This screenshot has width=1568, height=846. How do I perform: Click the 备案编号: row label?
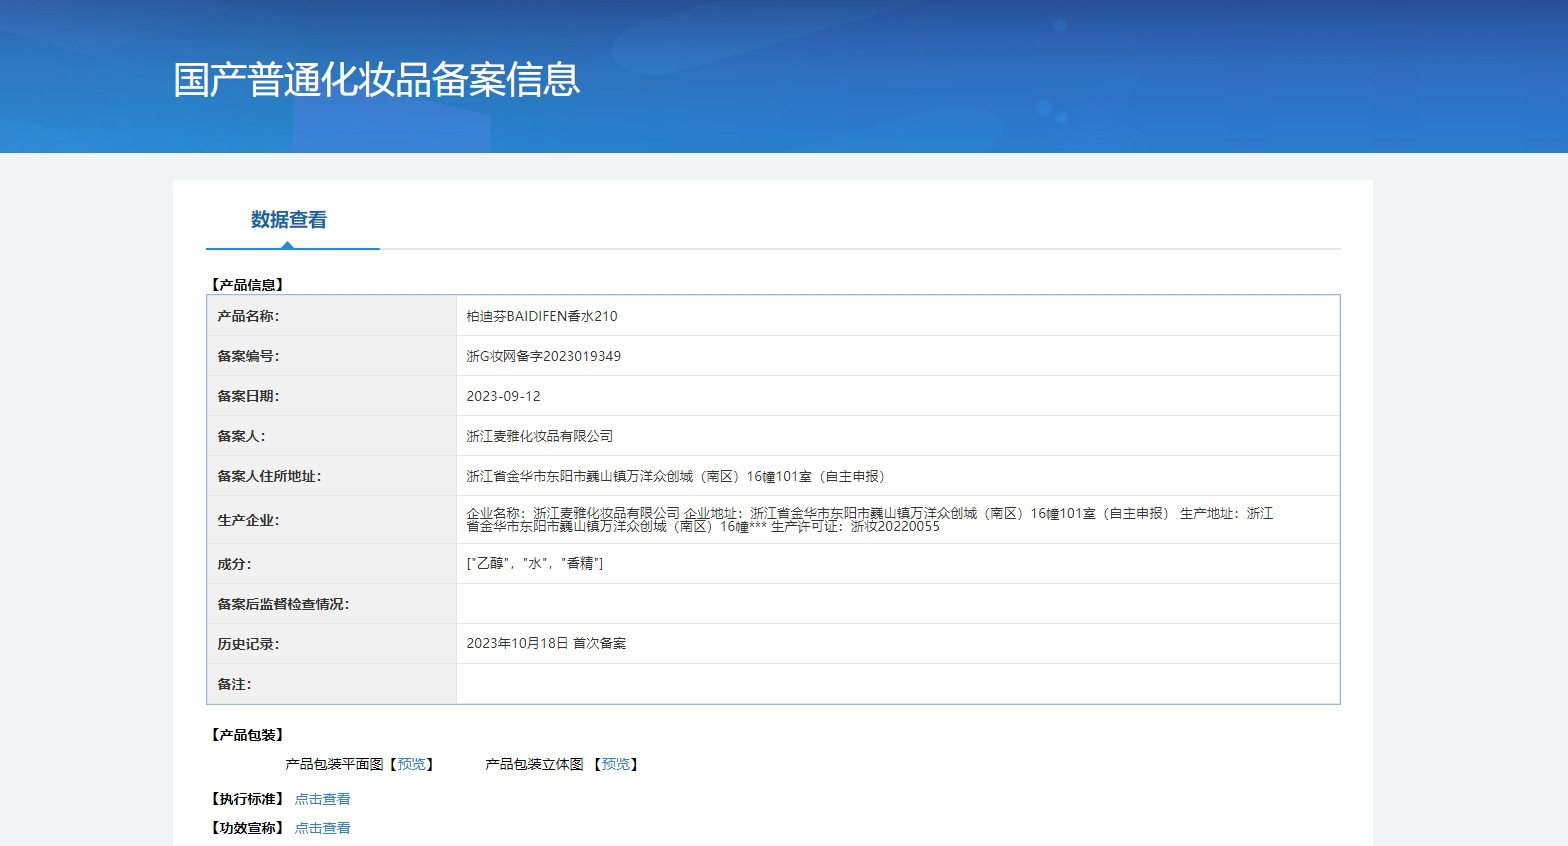(x=248, y=356)
